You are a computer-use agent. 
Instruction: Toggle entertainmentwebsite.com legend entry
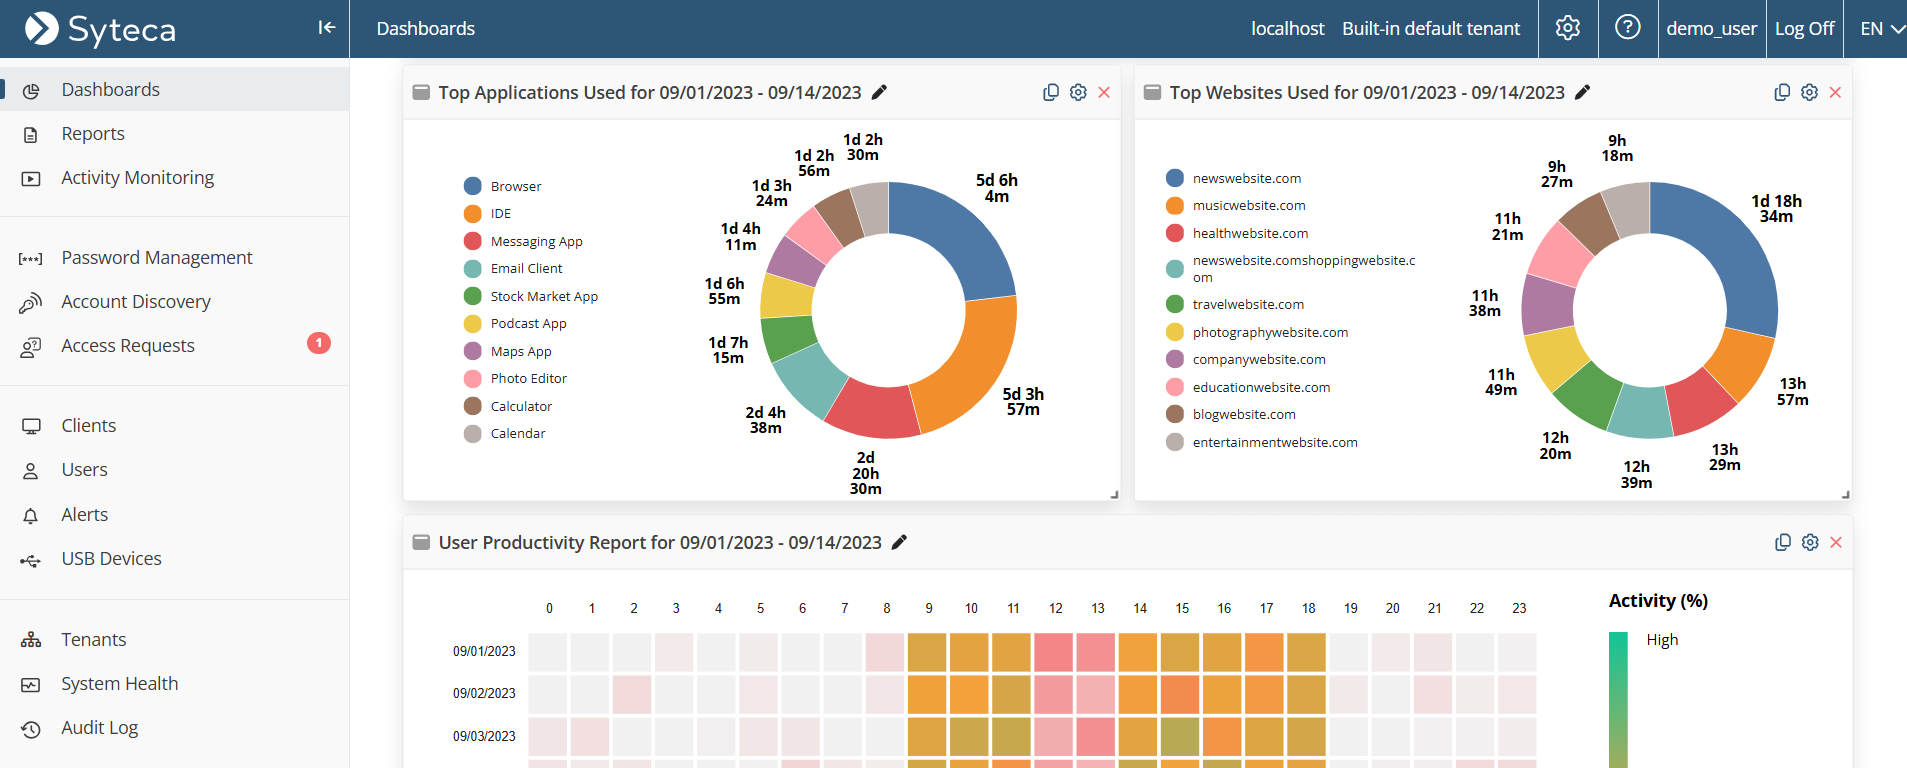[1262, 442]
